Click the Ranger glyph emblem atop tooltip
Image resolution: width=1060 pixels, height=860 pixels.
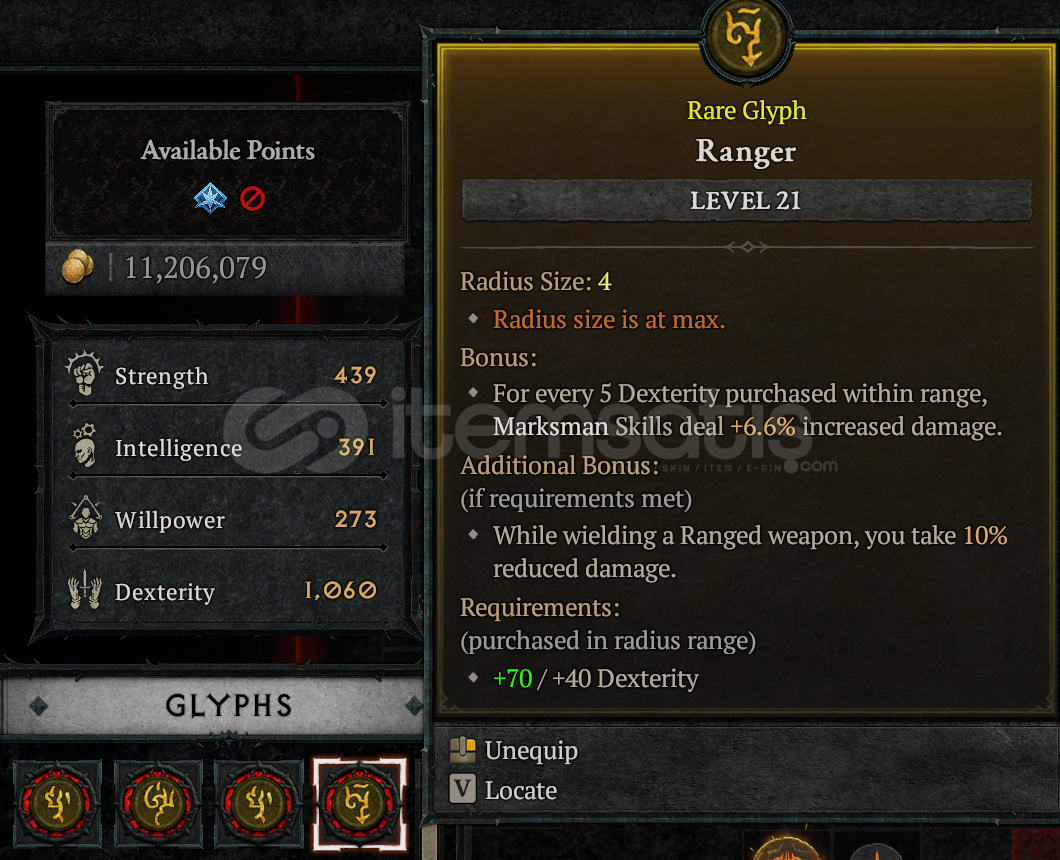[746, 39]
